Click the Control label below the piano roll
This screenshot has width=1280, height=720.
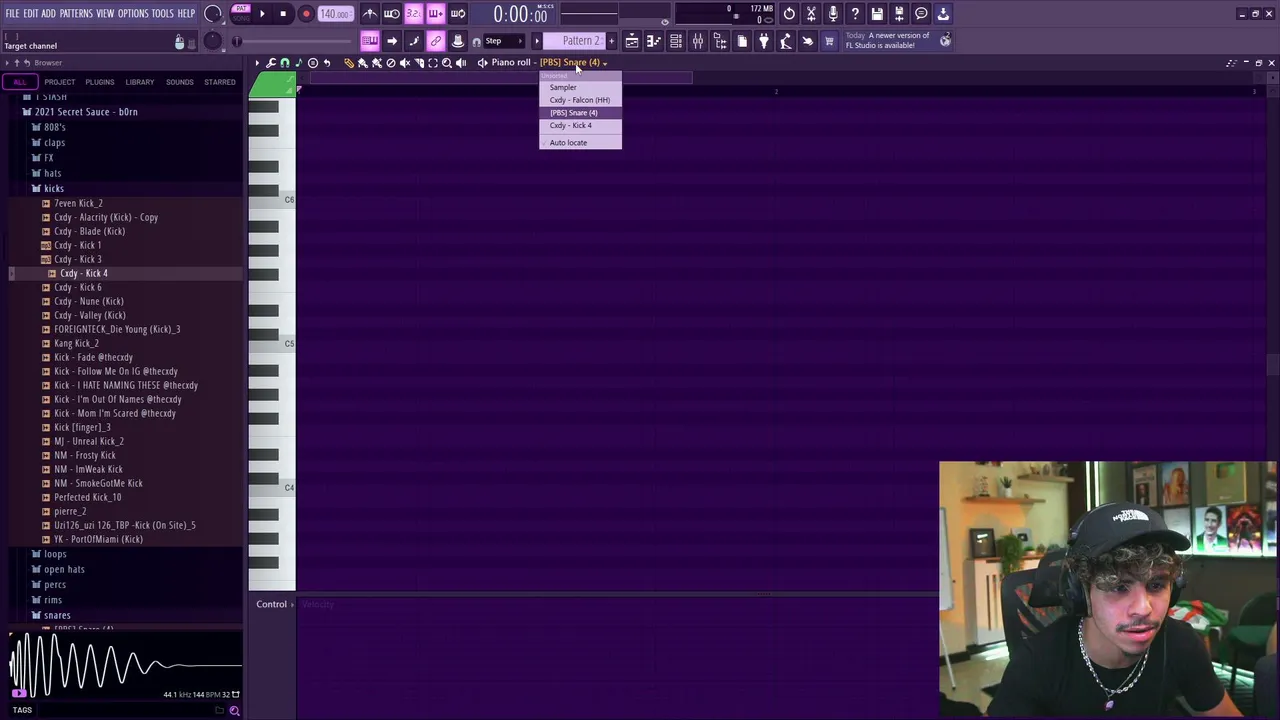(271, 605)
